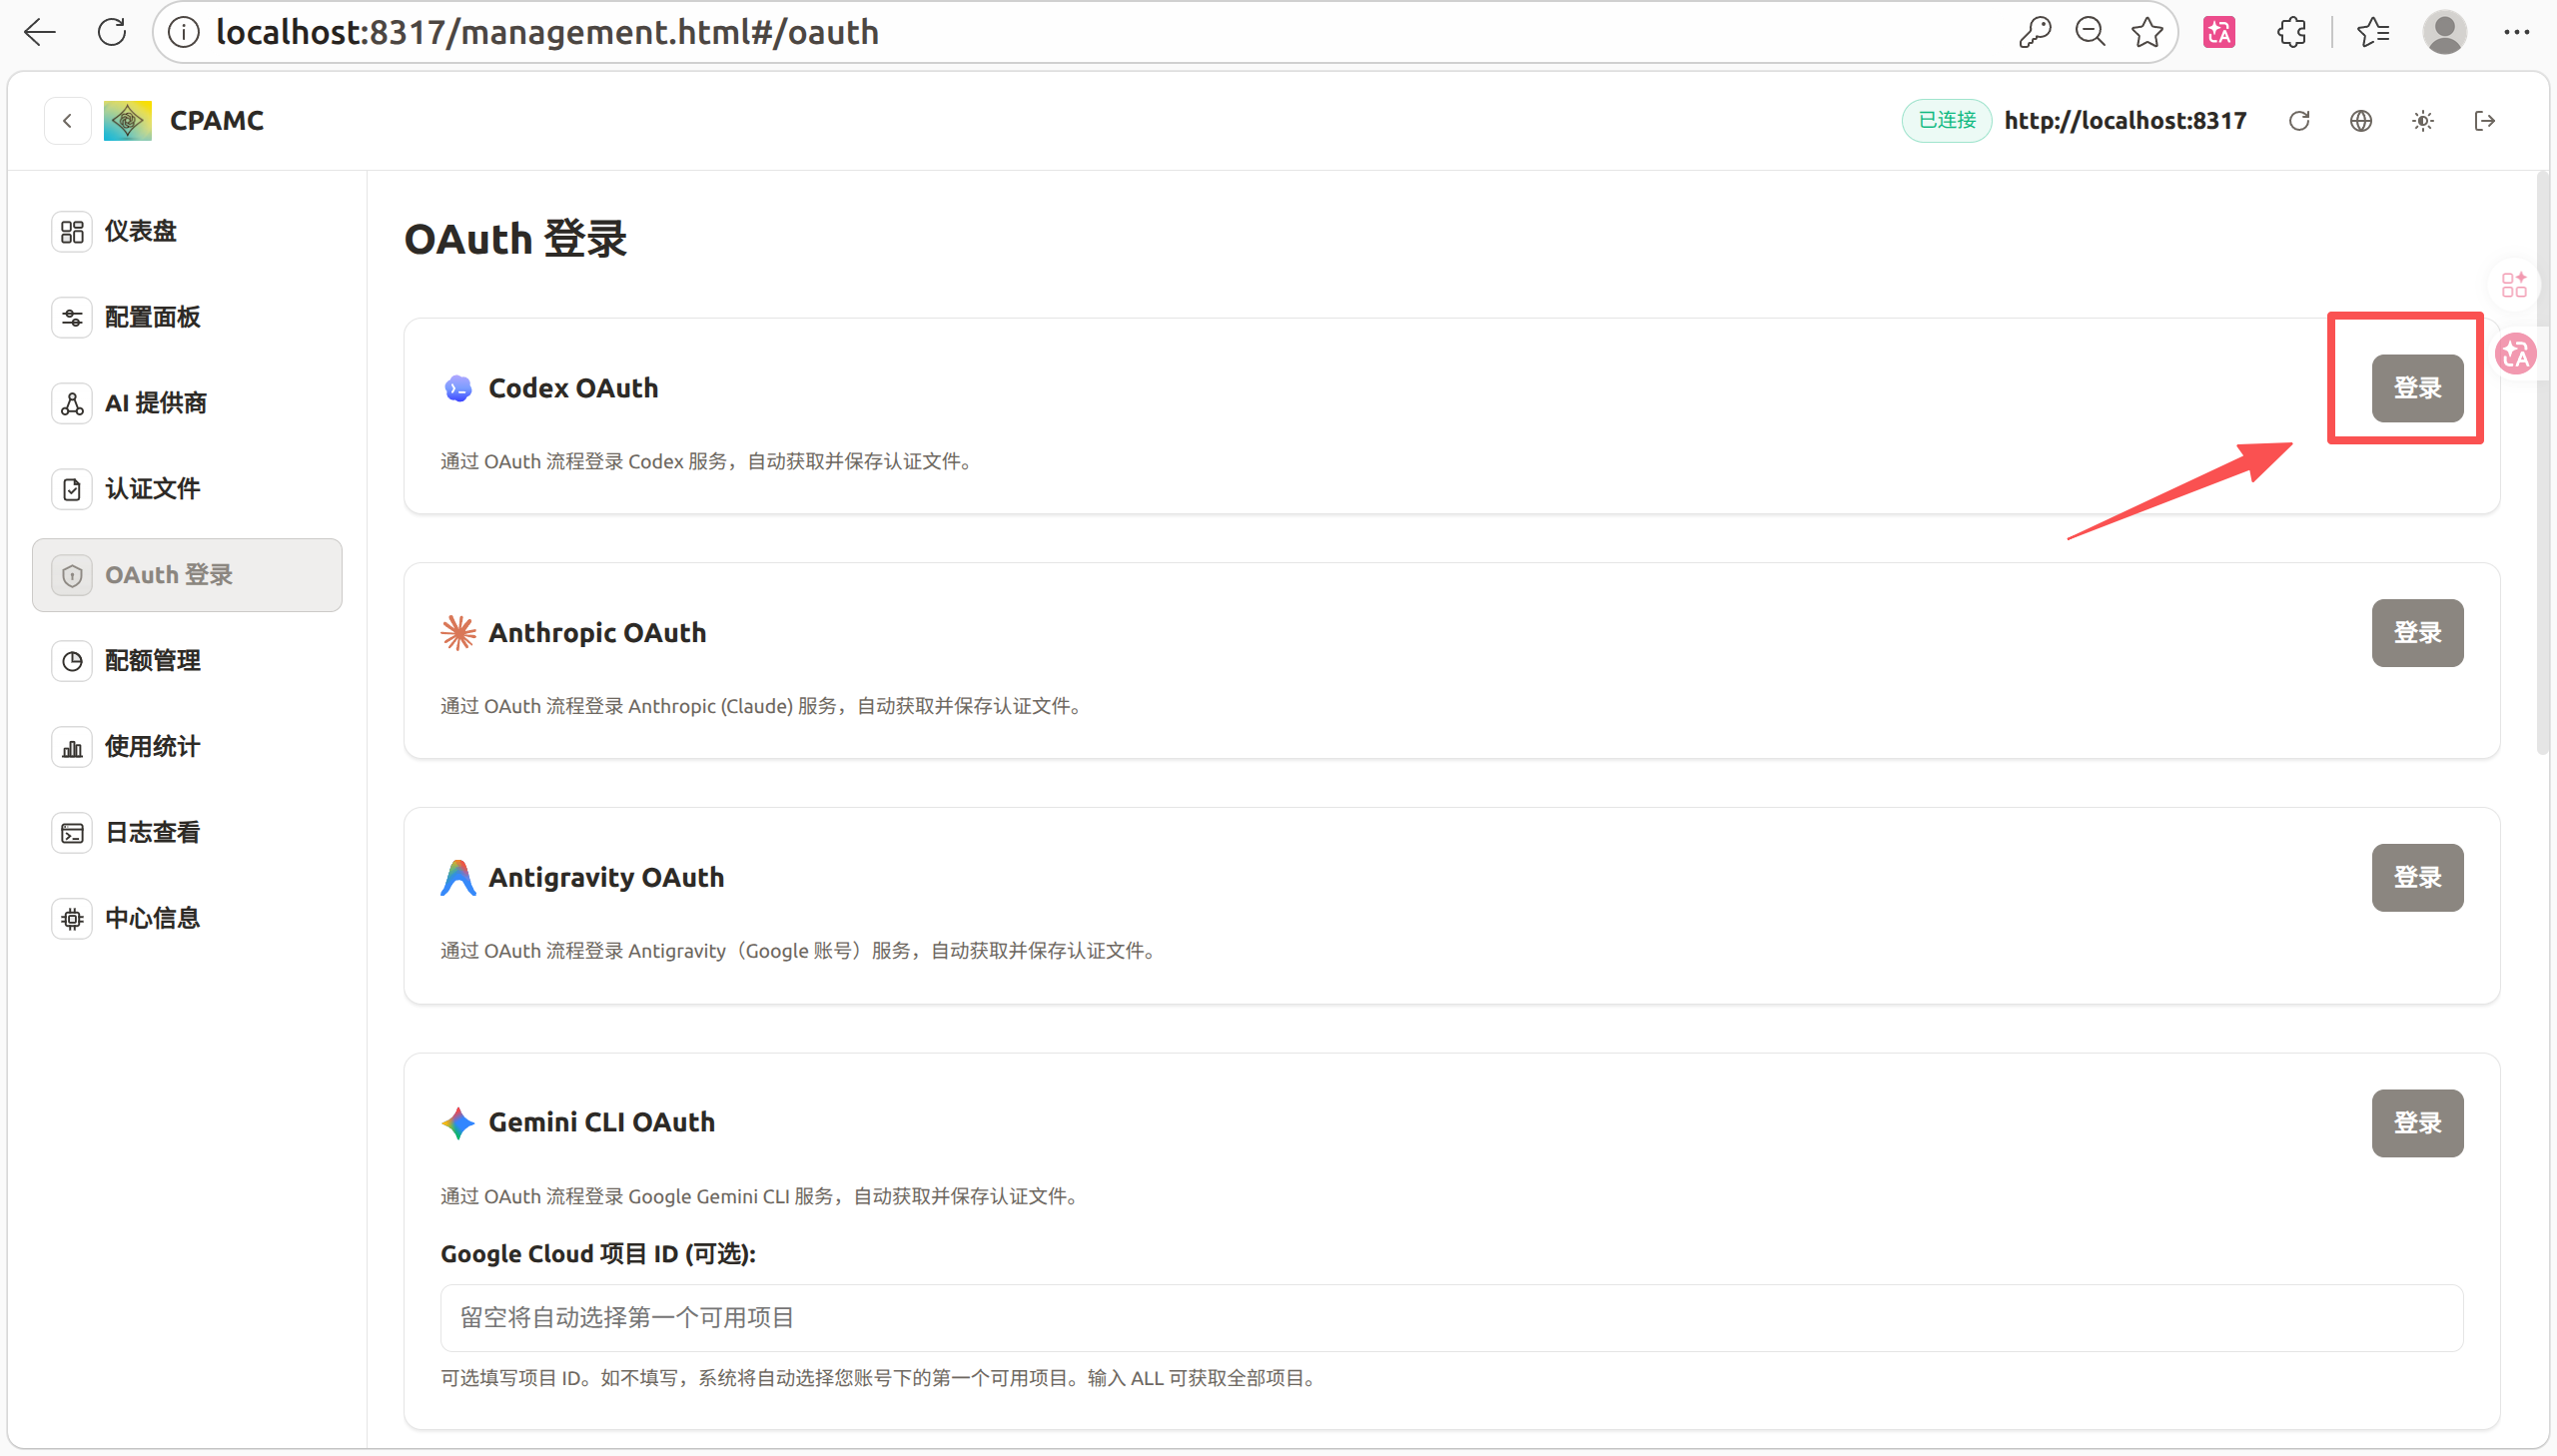Open the language globe icon
The image size is (2557, 1456).
click(2361, 120)
